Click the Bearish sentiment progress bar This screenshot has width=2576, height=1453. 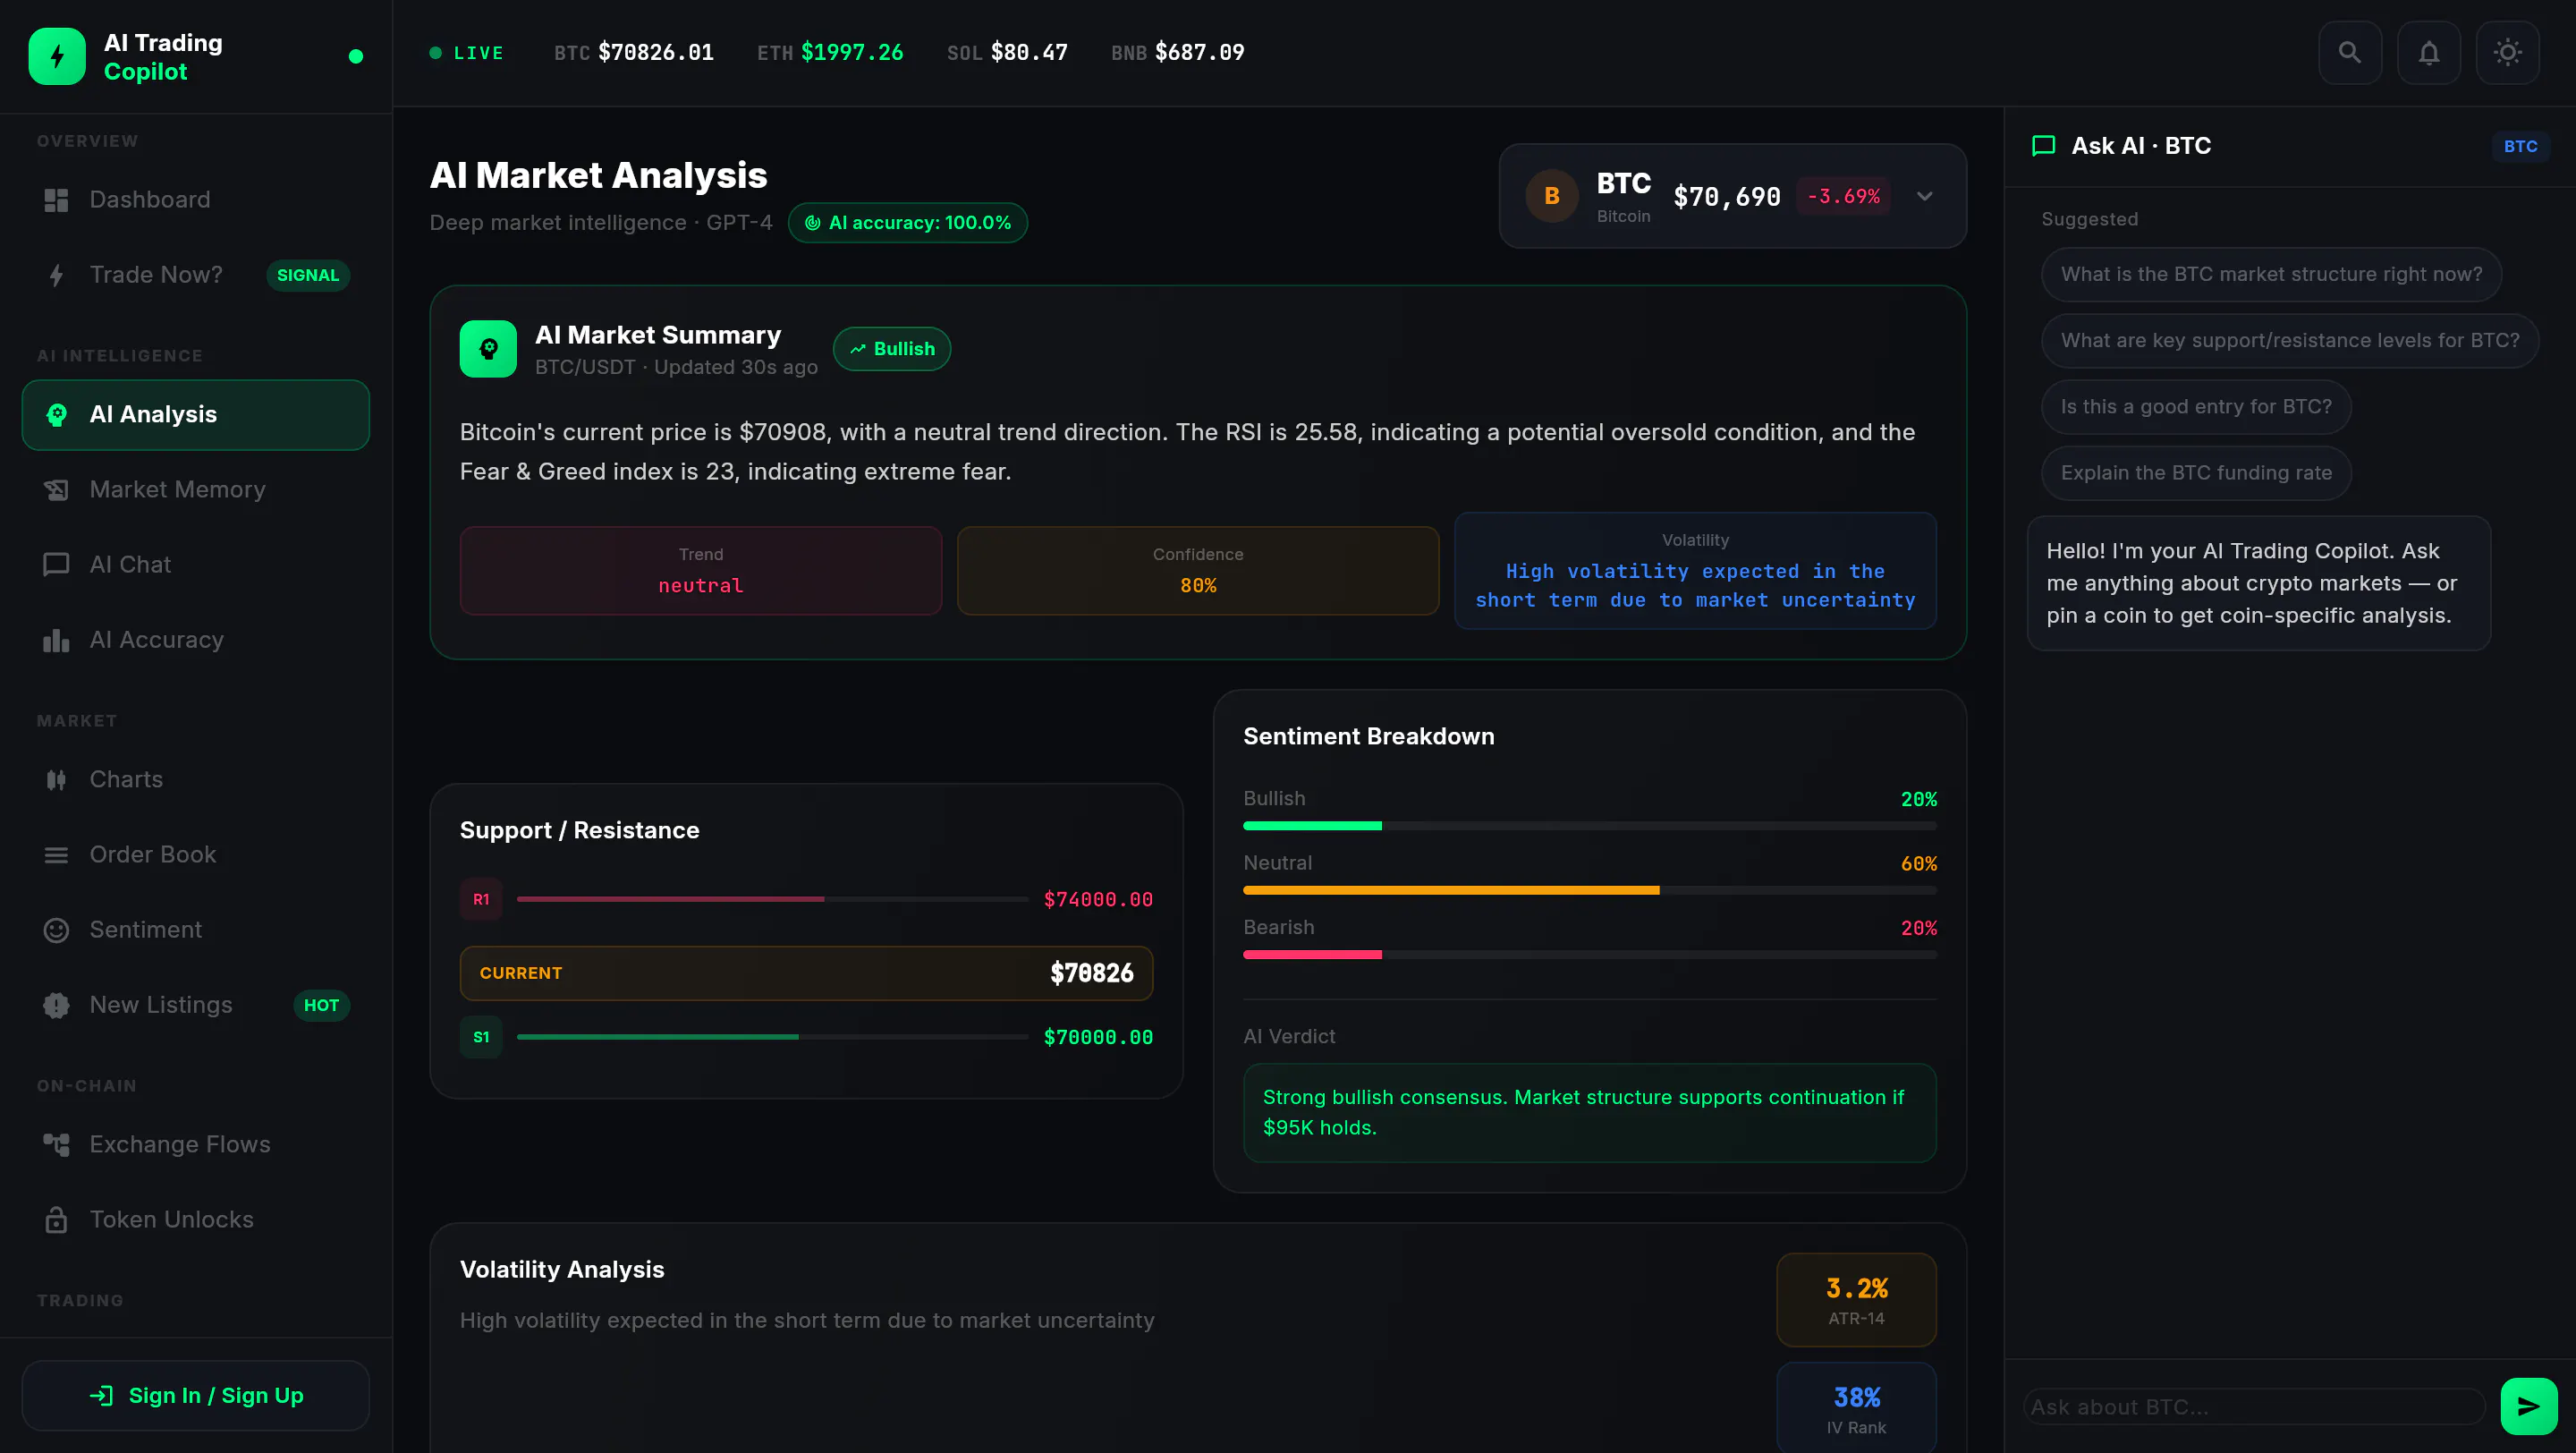coord(1590,955)
